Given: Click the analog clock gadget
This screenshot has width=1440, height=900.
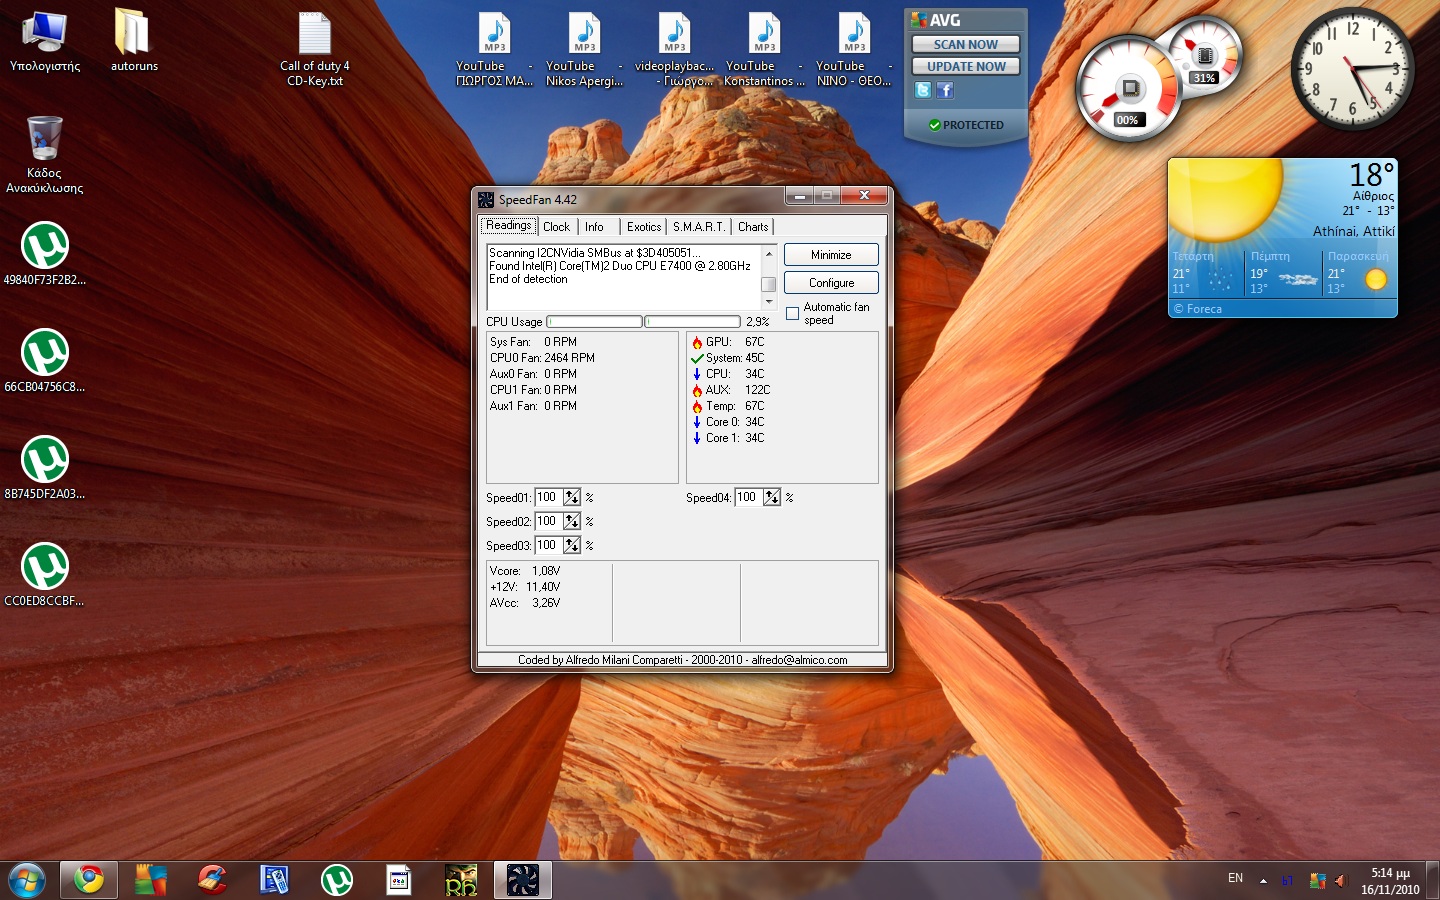Looking at the screenshot, I should pyautogui.click(x=1352, y=69).
